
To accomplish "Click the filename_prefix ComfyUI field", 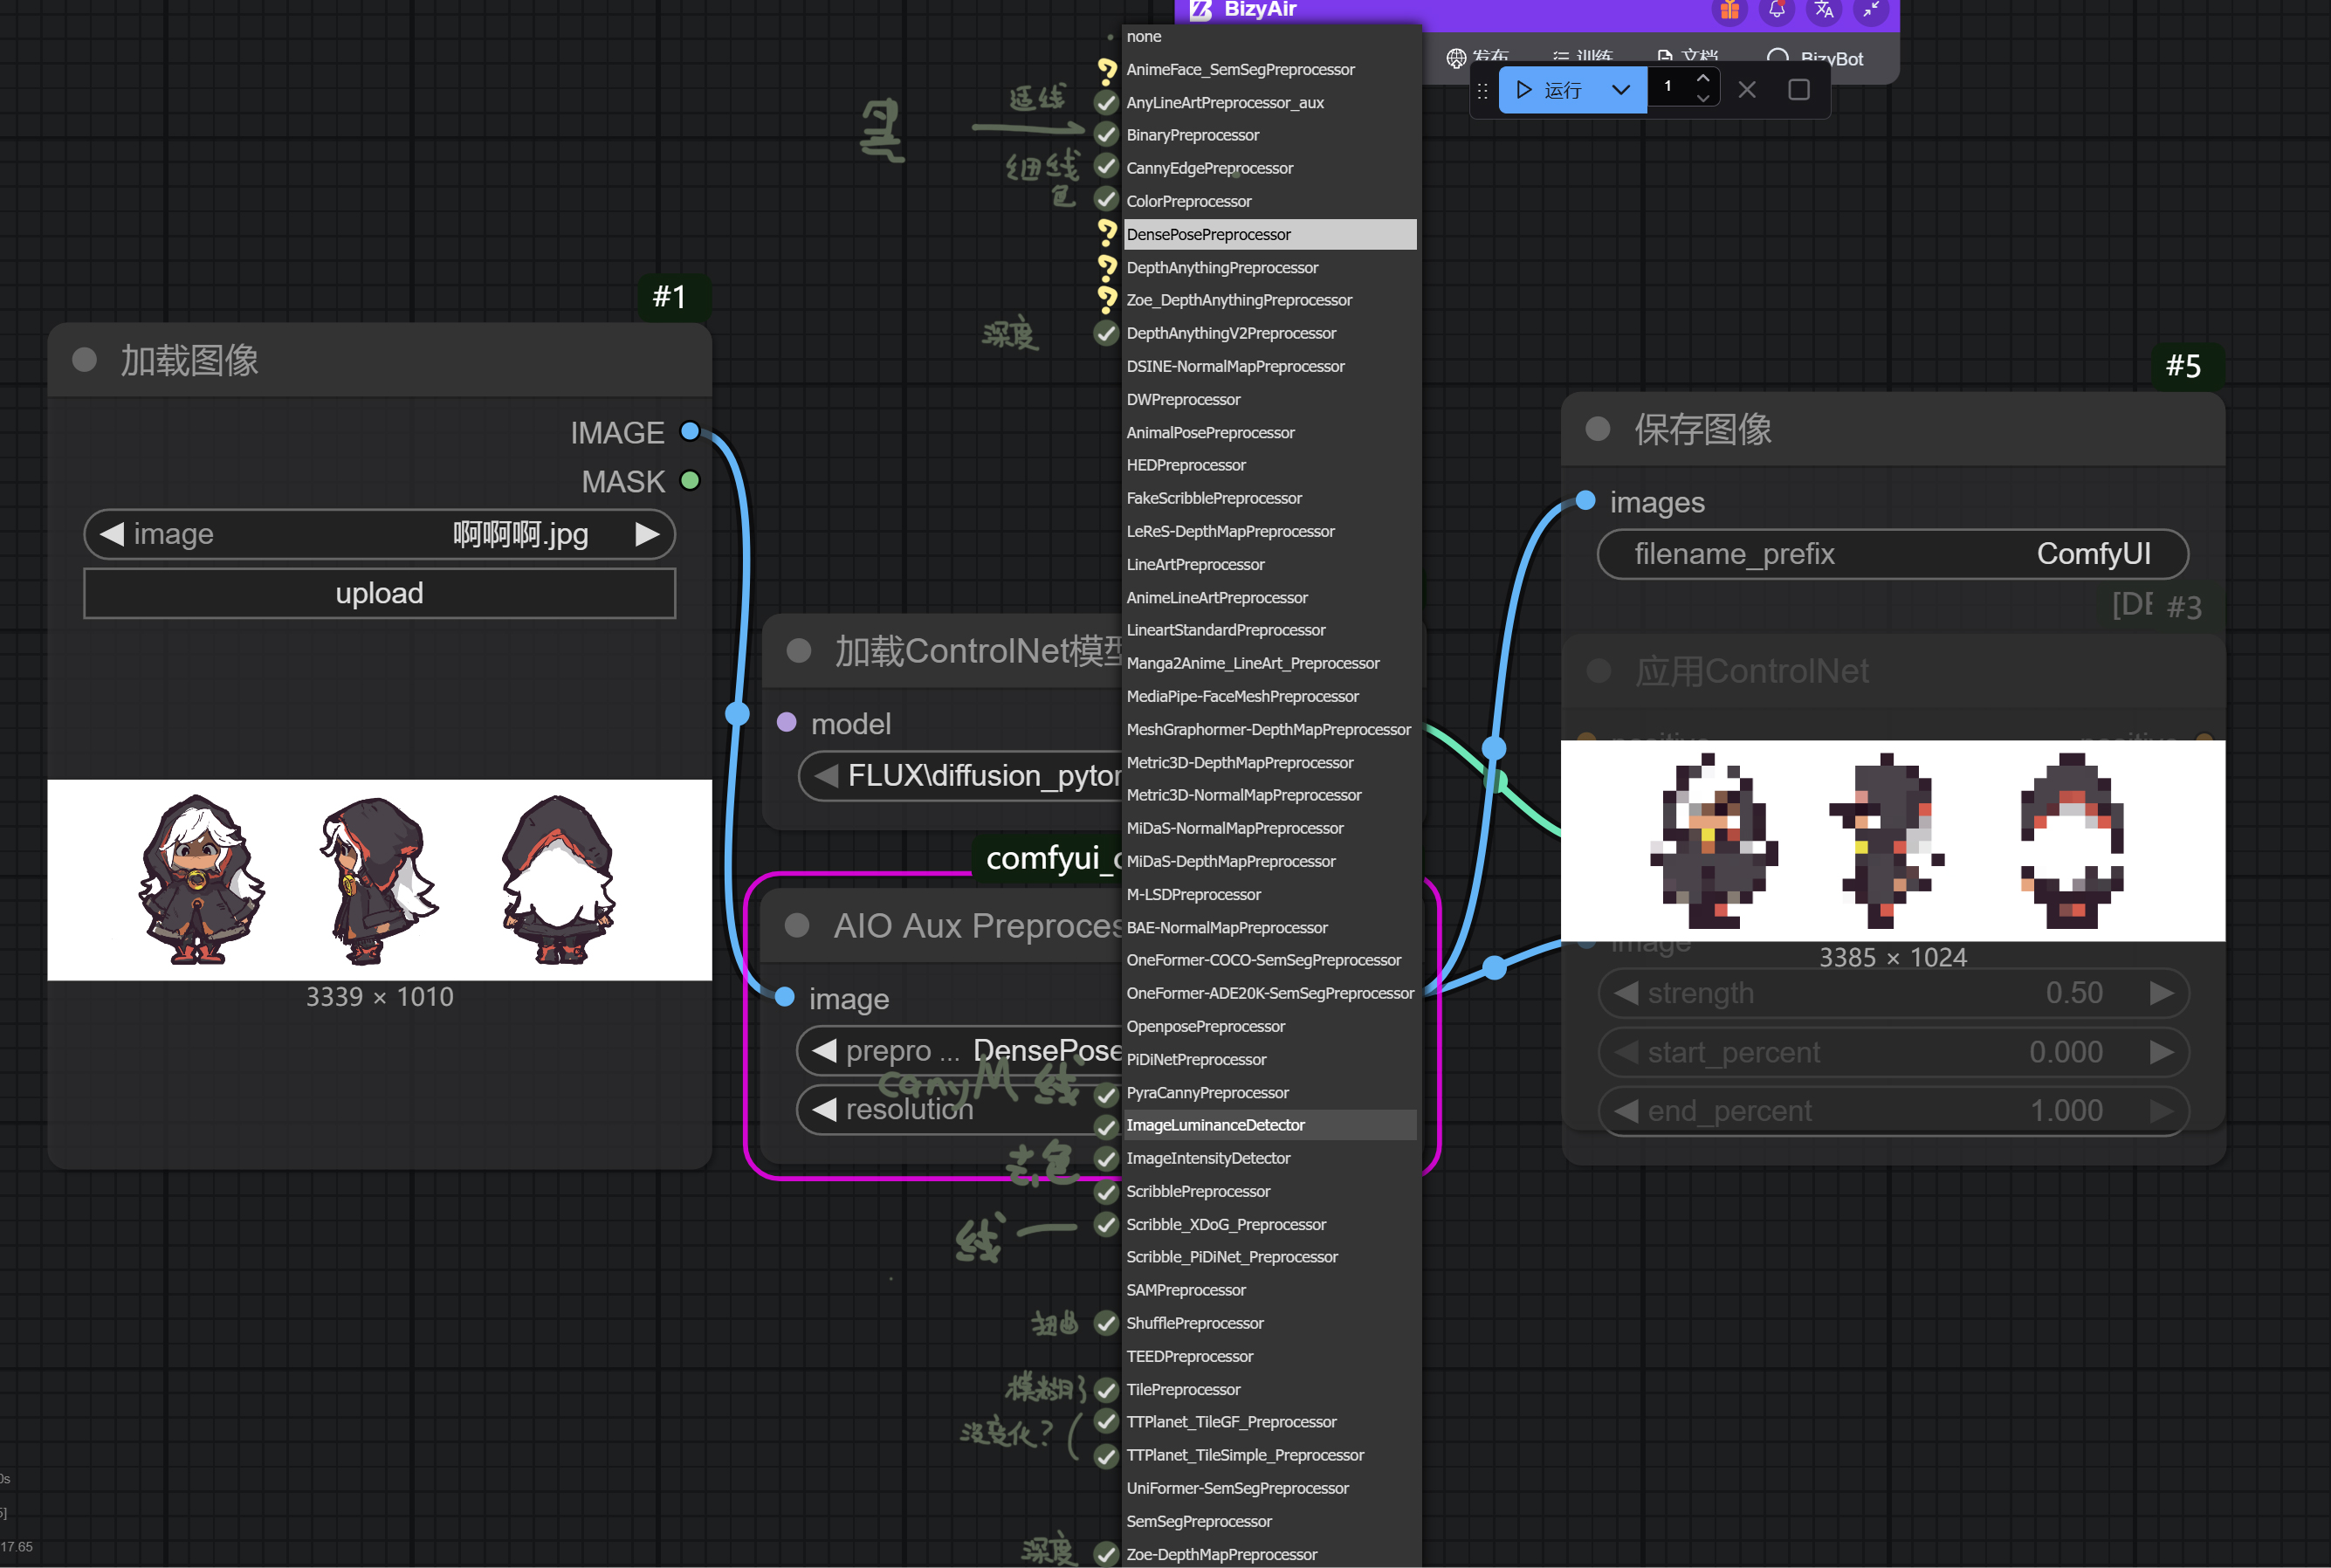I will tap(1892, 554).
